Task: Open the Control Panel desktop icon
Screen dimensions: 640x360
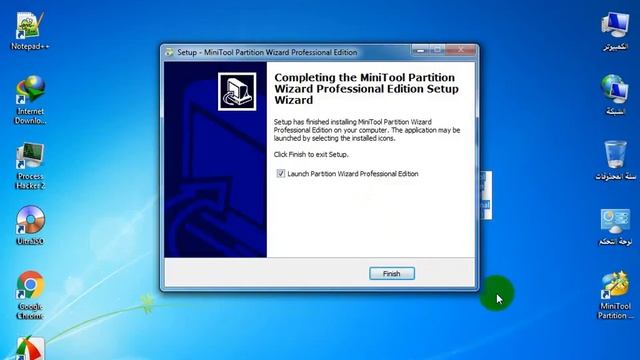Action: click(615, 227)
